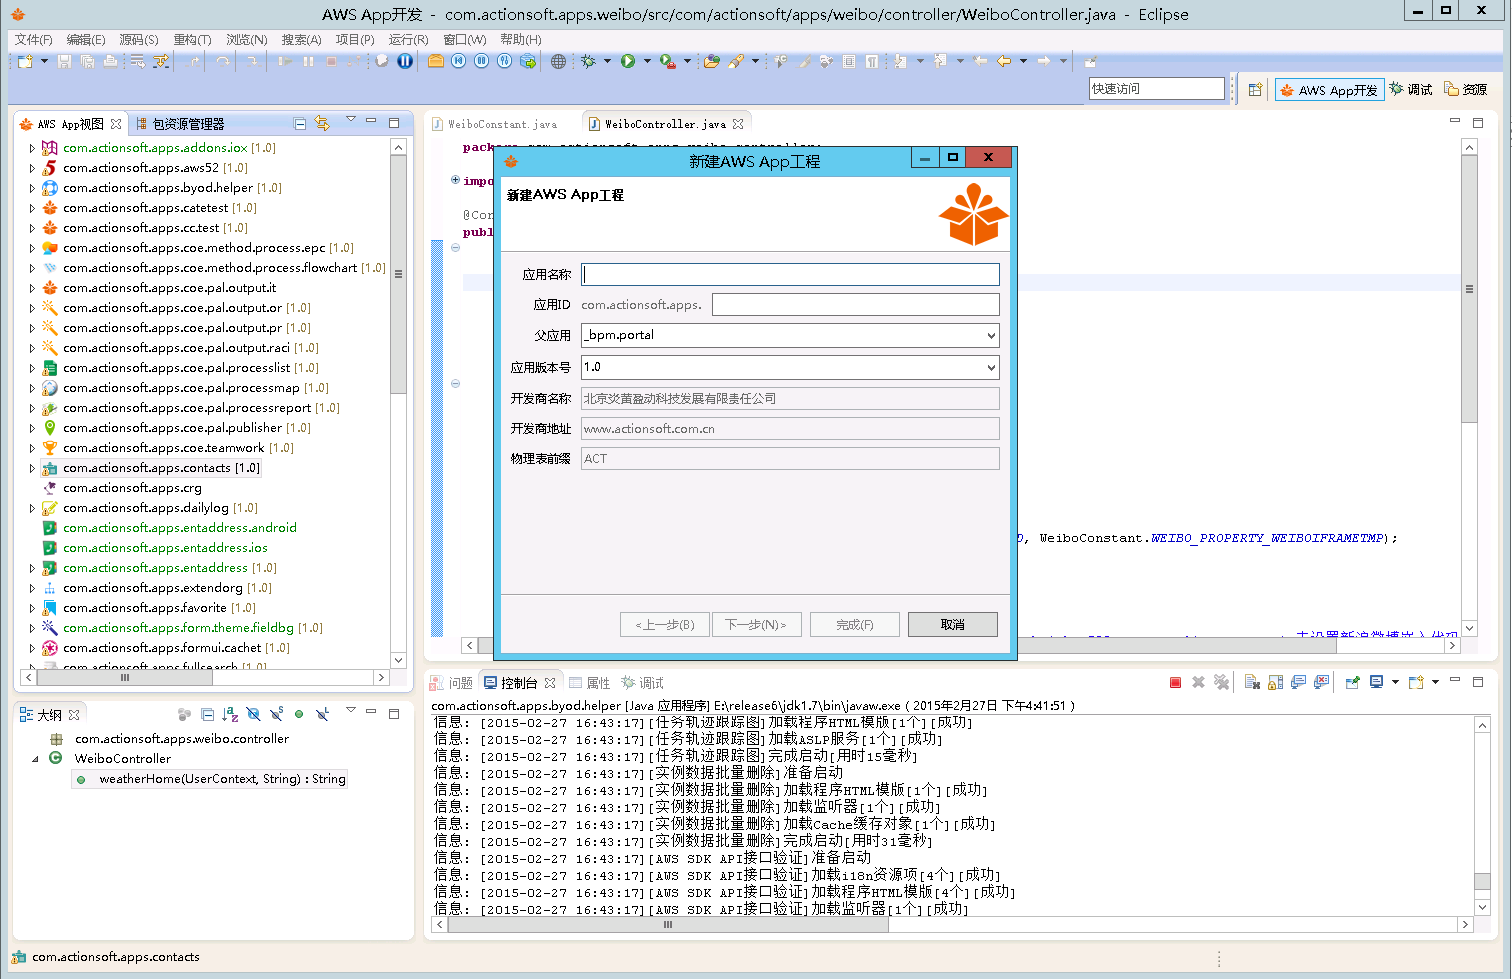The height and width of the screenshot is (979, 1512).
Task: Open 父应用 dropdown showing _bpm.portal
Action: coord(990,336)
